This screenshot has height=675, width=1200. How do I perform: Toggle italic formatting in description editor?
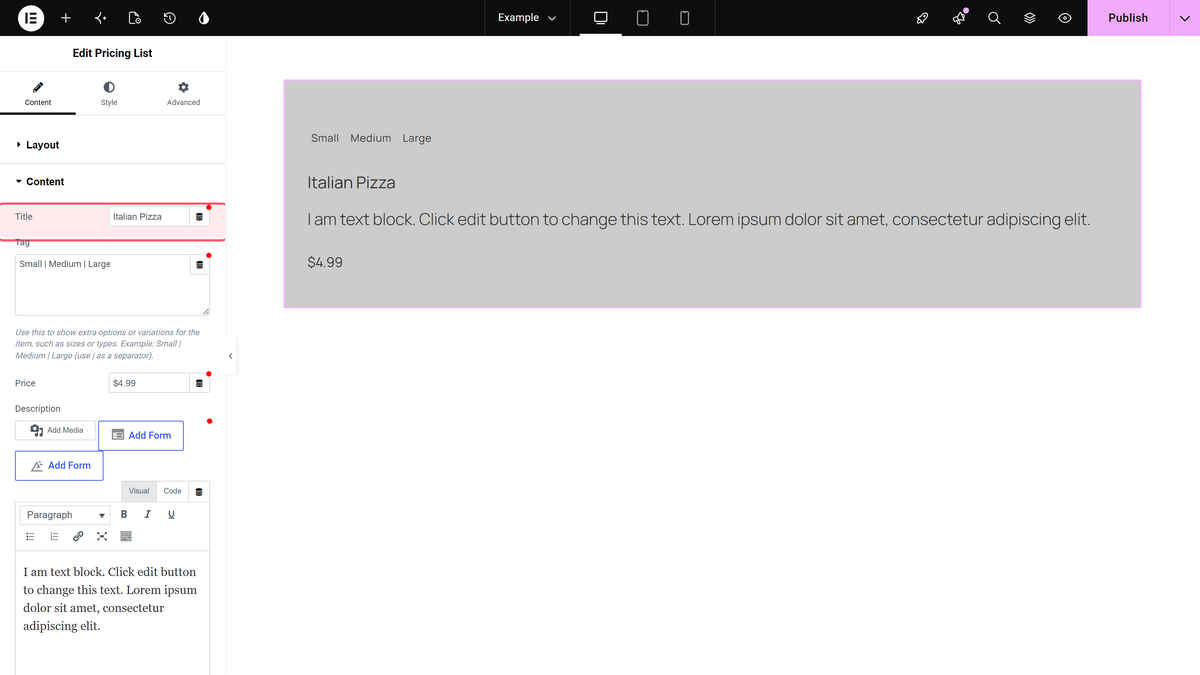pos(148,515)
